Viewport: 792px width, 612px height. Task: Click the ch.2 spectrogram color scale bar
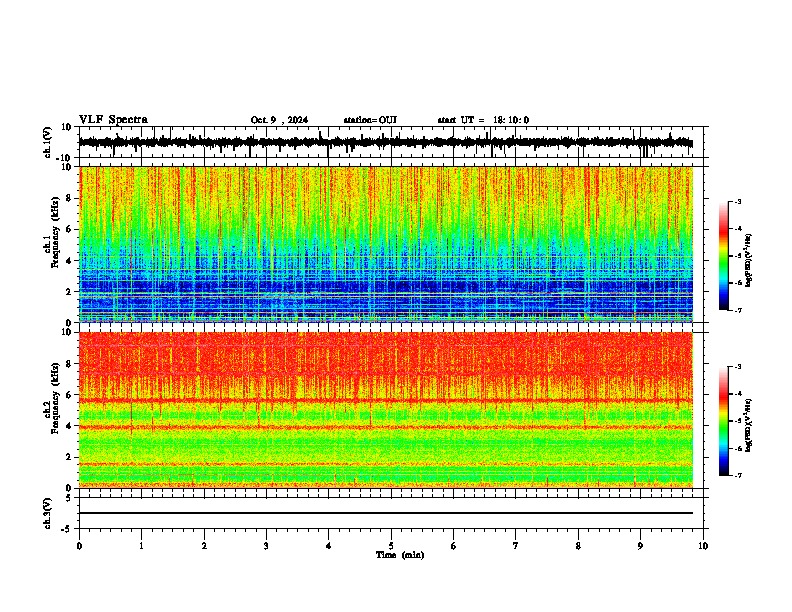[723, 421]
